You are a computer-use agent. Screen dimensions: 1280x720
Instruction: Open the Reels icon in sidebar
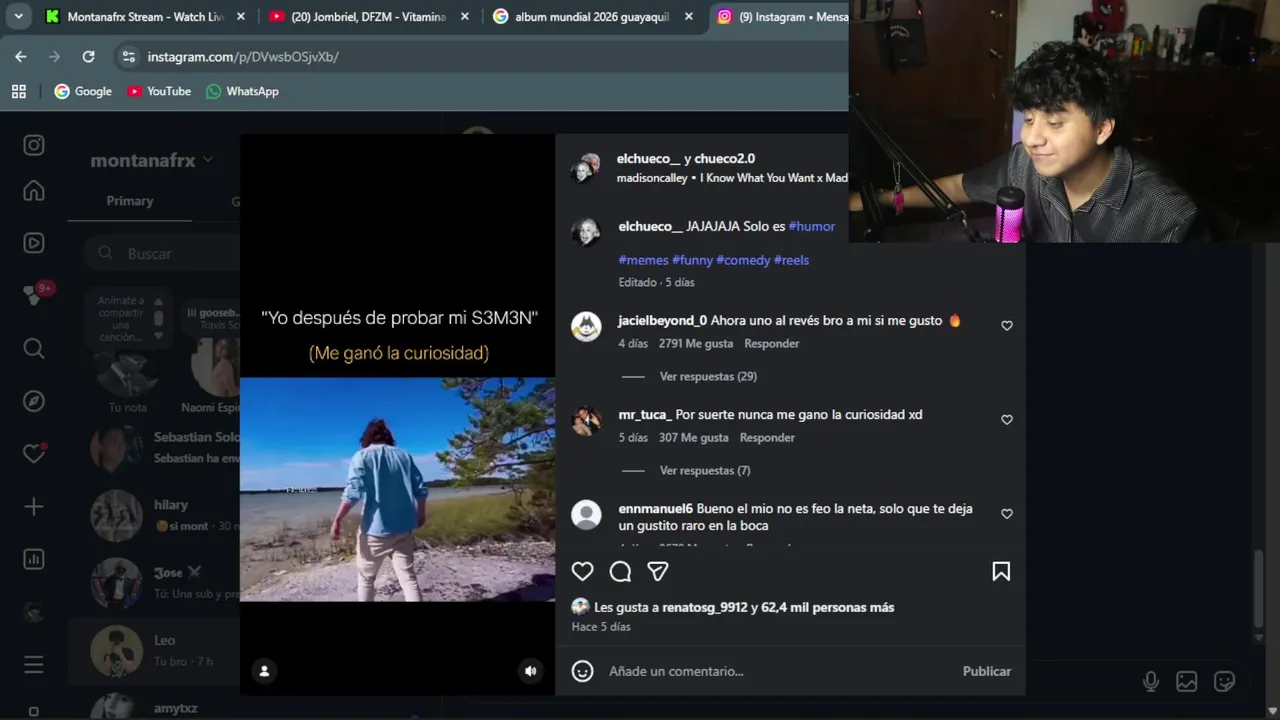tap(34, 243)
